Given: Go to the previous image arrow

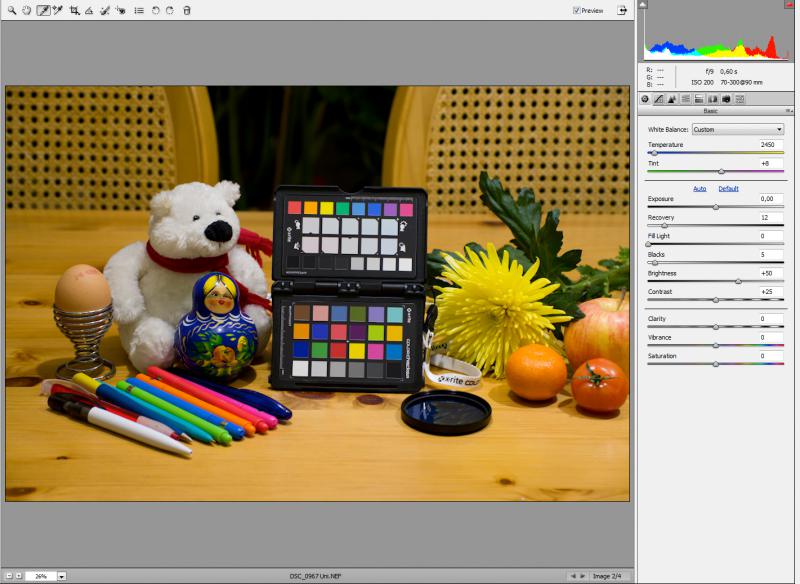Looking at the screenshot, I should [x=573, y=576].
